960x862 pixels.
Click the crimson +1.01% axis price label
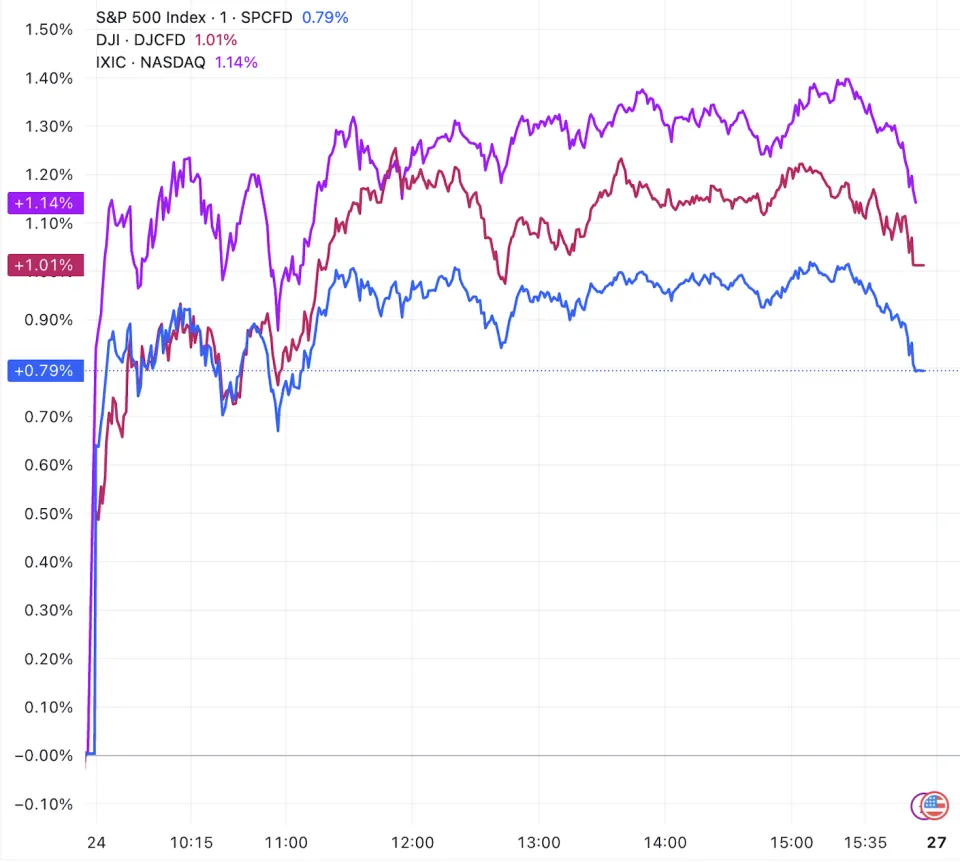point(44,265)
